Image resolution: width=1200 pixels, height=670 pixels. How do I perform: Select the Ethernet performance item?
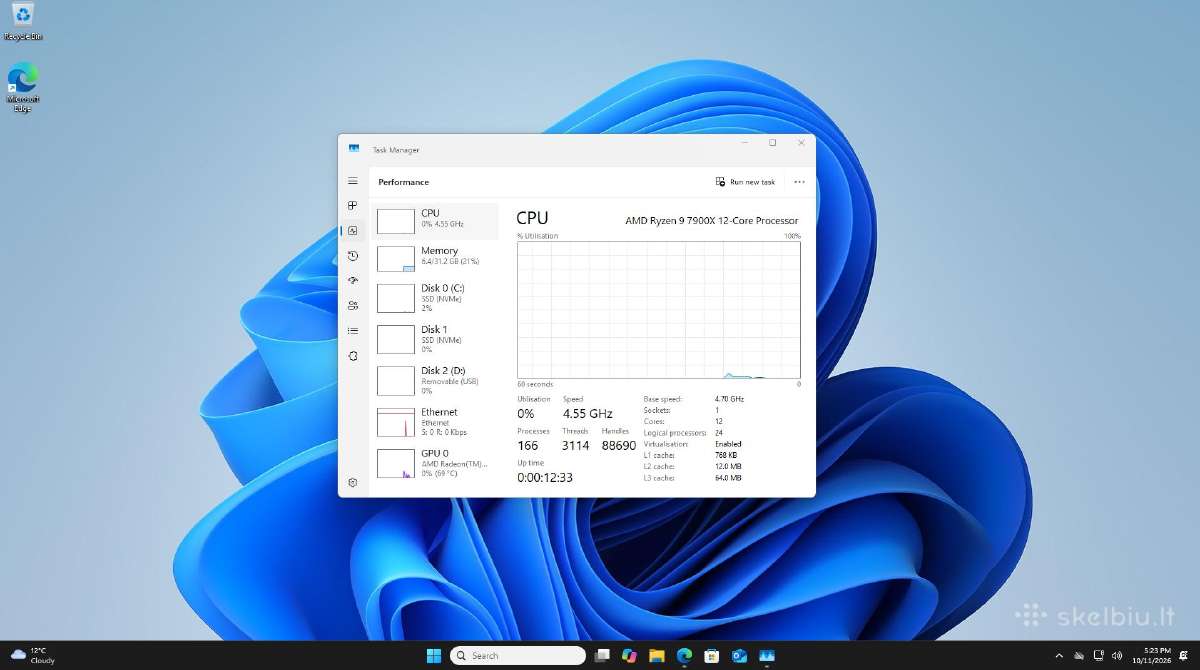[436, 421]
